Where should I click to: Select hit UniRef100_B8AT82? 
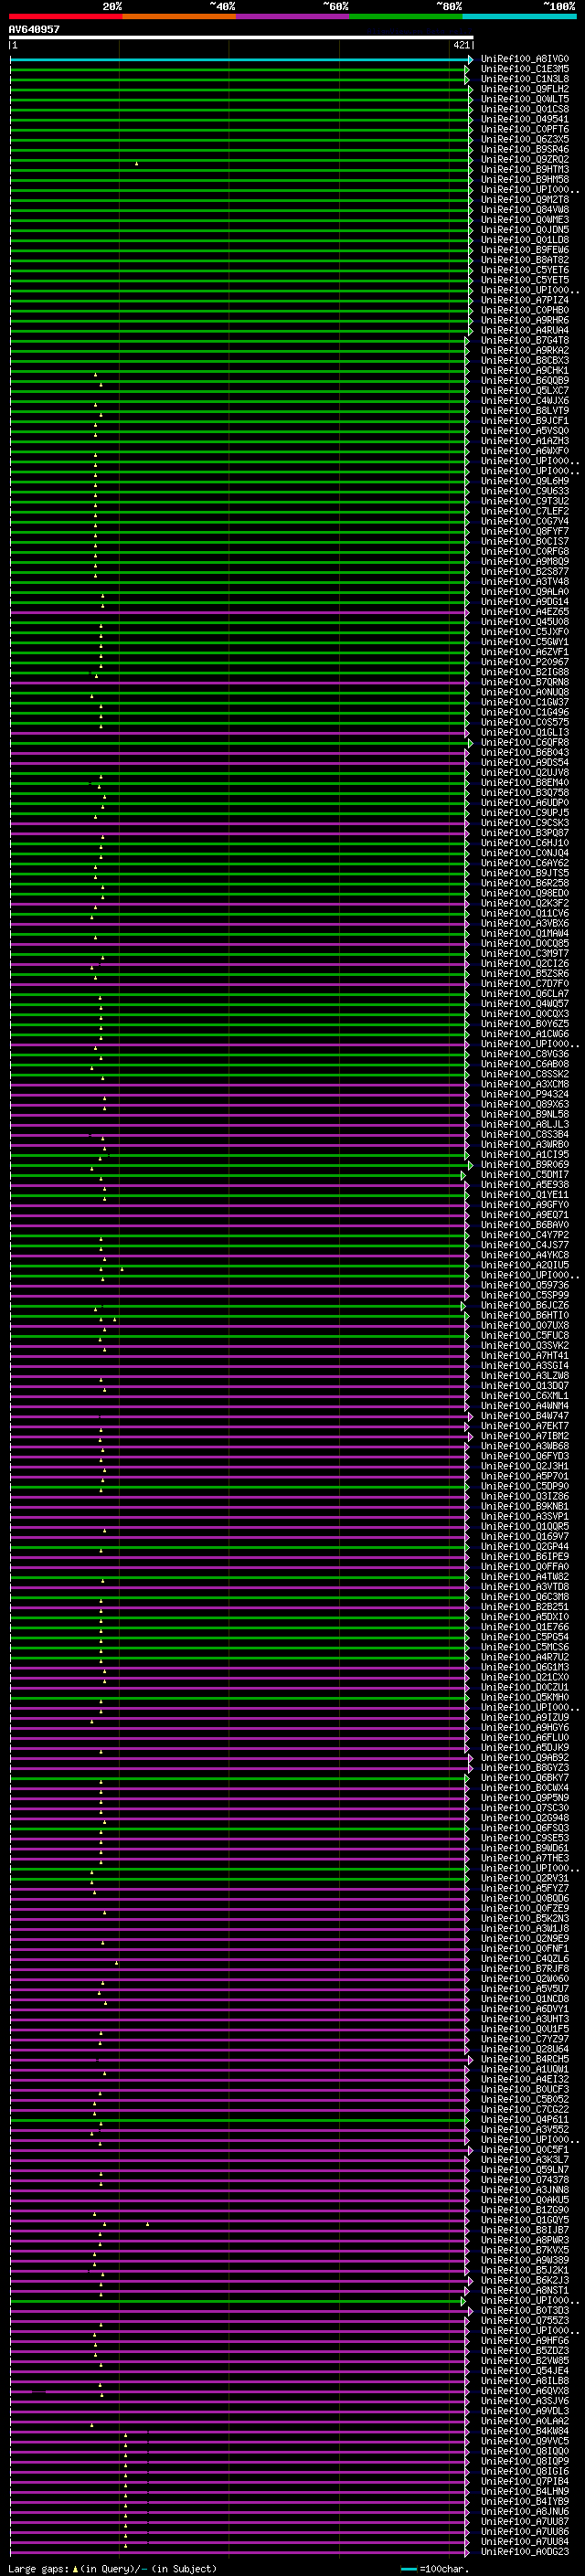click(525, 260)
